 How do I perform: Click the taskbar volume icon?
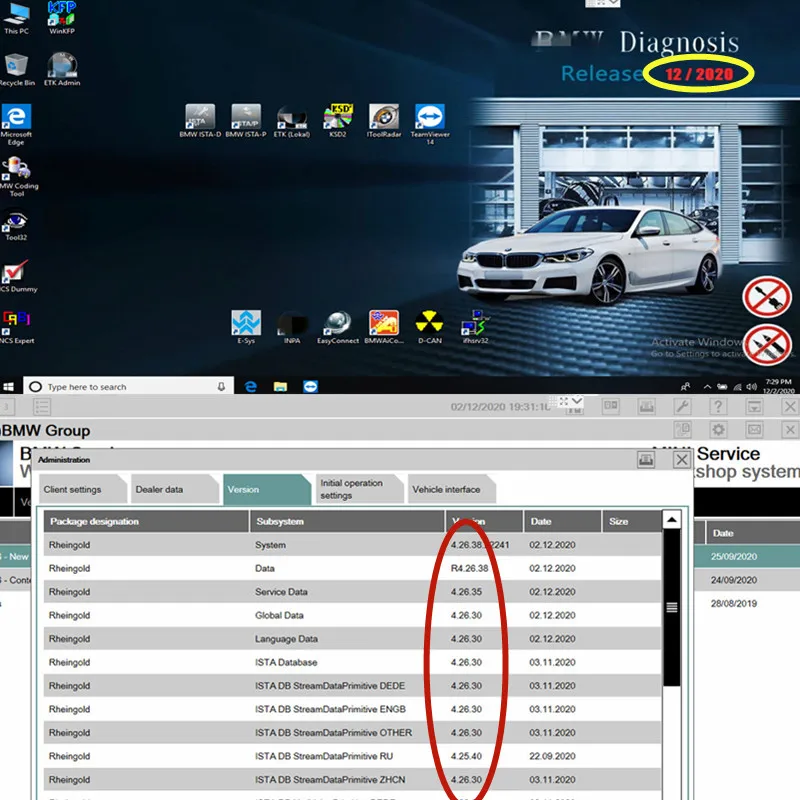pos(751,387)
